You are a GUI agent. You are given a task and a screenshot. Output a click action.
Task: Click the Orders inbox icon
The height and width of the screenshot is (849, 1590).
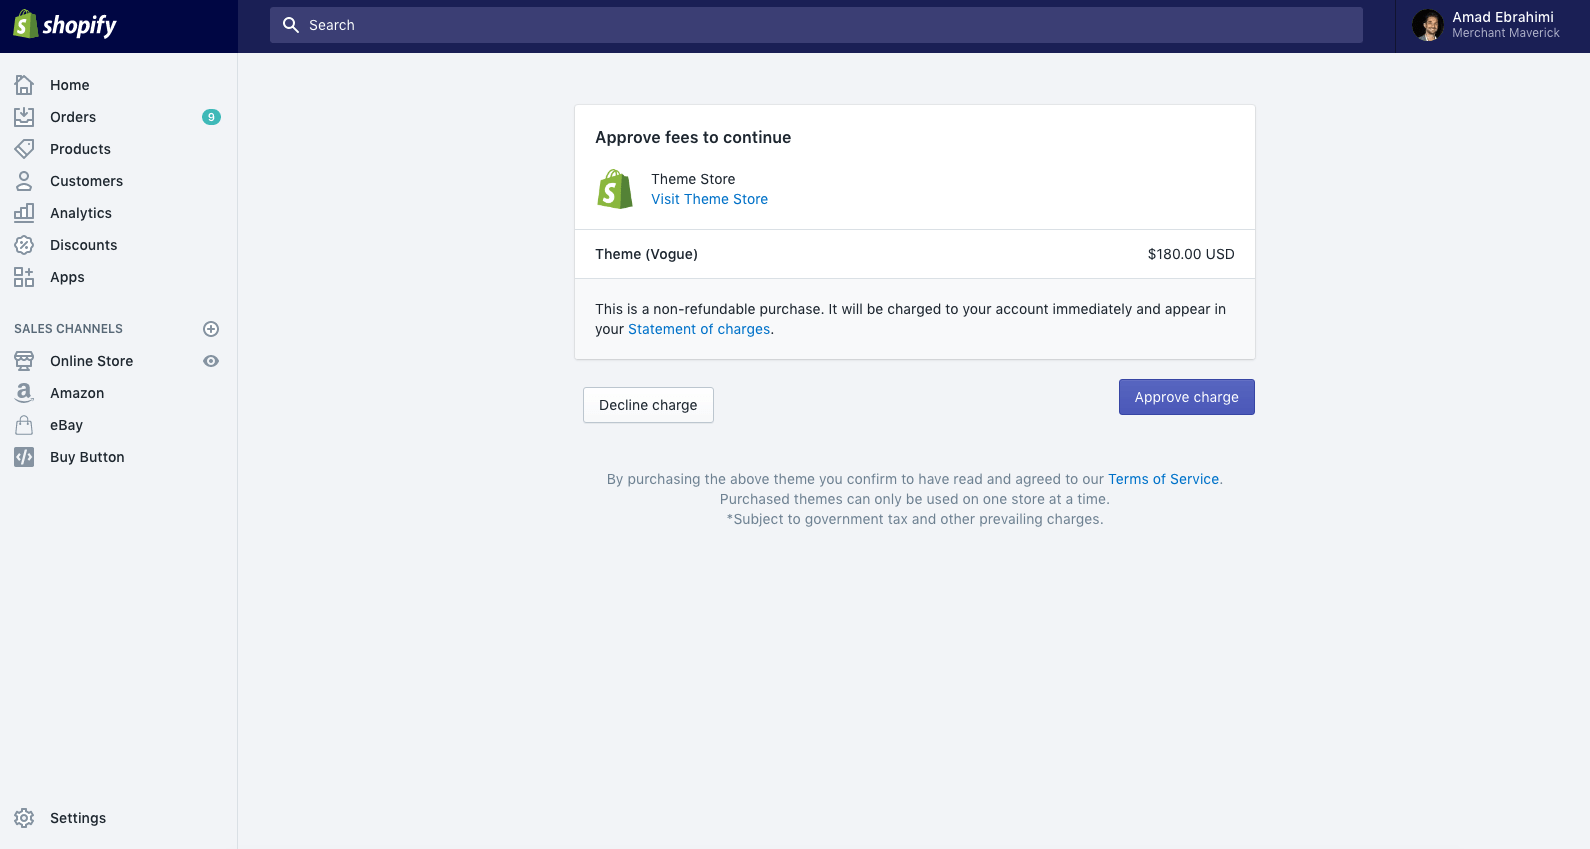click(x=24, y=117)
